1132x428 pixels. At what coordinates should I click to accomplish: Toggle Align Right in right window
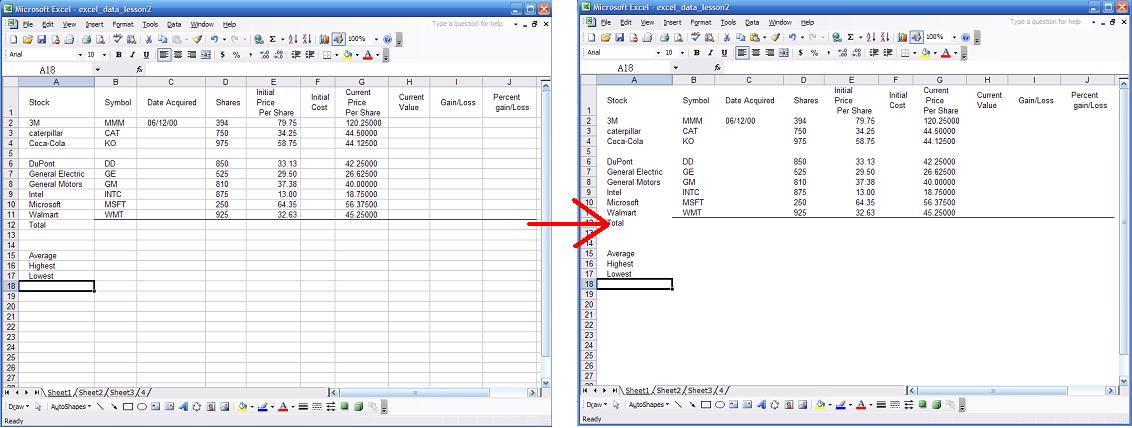(769, 53)
